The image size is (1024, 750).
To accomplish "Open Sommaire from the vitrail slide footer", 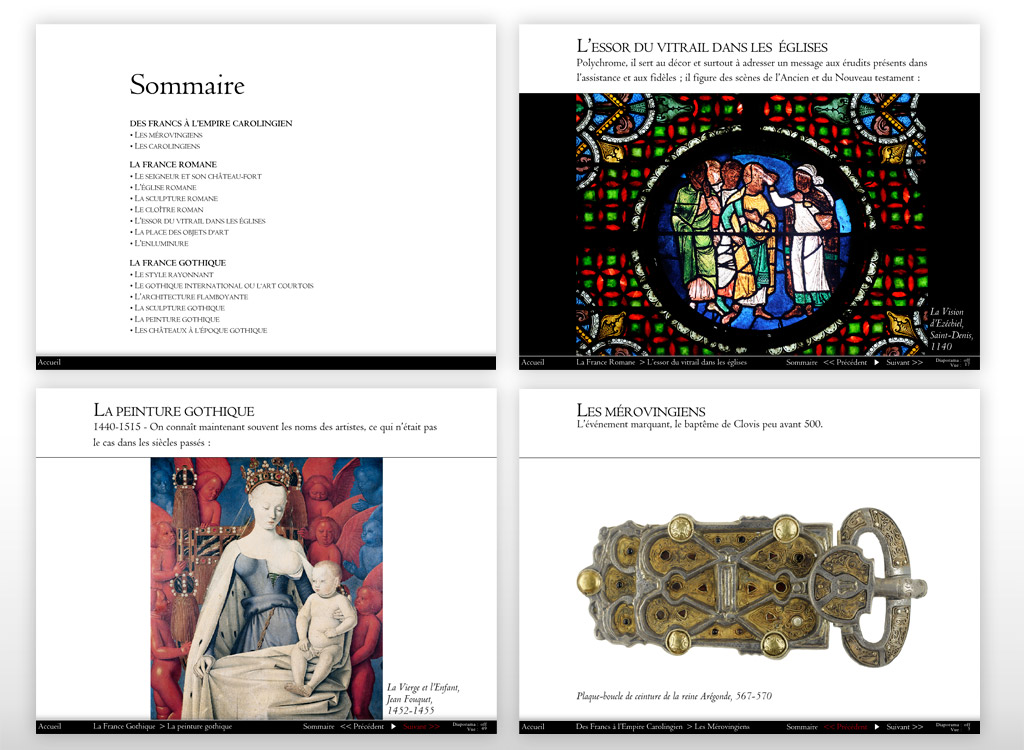I will [801, 362].
